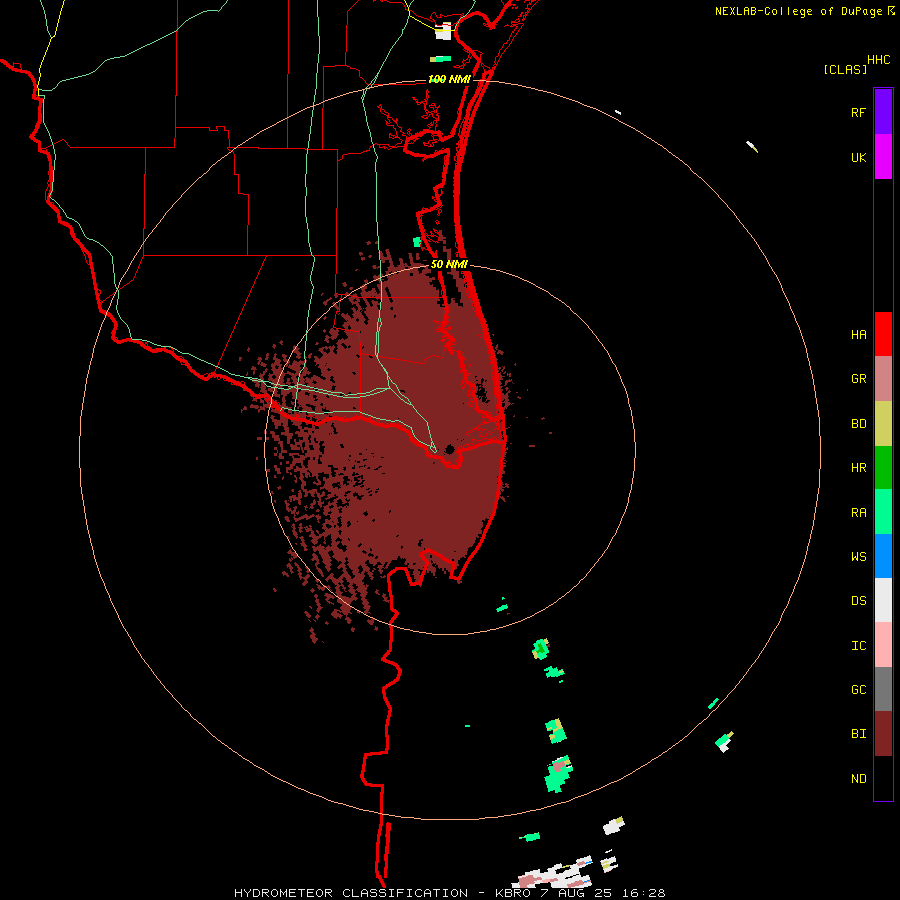900x900 pixels.
Task: Click the RA light green legend swatch
Action: click(883, 512)
